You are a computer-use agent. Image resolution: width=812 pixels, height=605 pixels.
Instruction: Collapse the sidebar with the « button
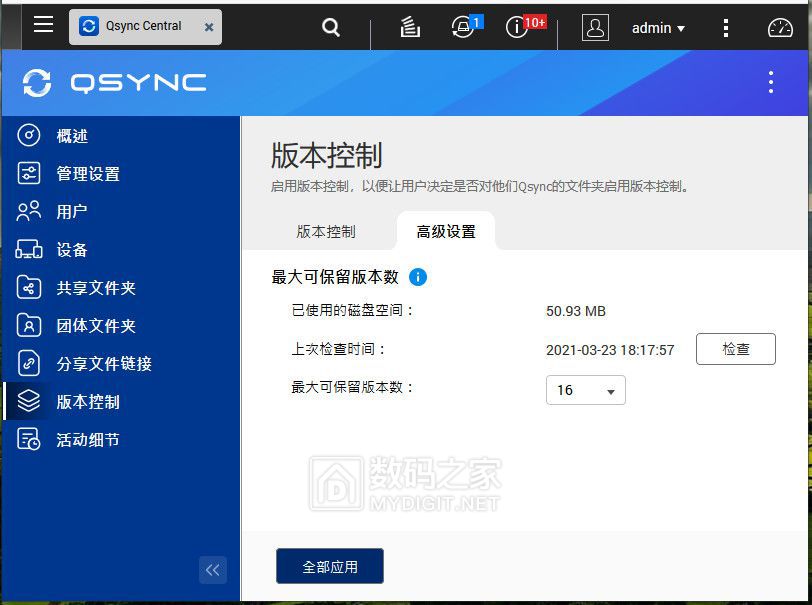(x=213, y=570)
